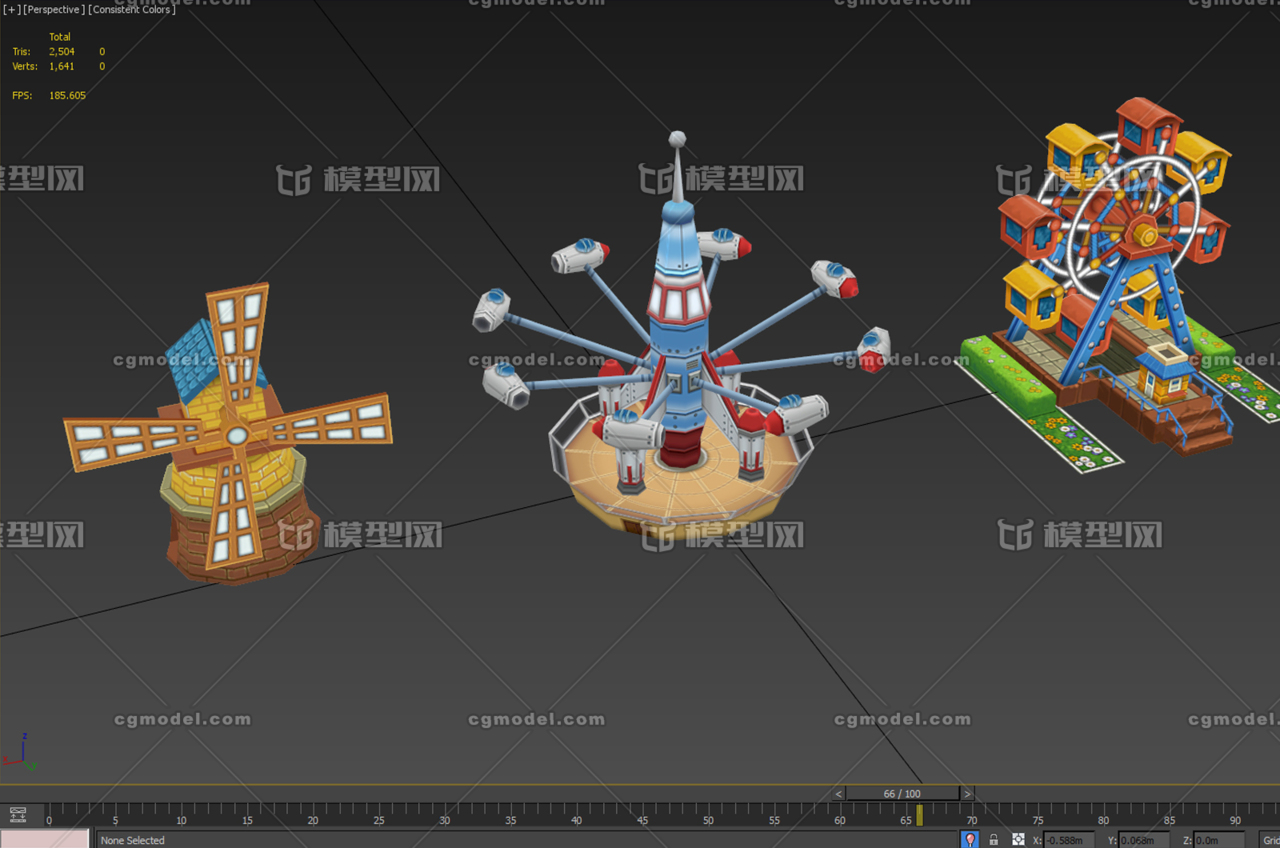The height and width of the screenshot is (848, 1280).
Task: Click the 66 / 100 time slider handle
Action: pyautogui.click(x=902, y=794)
